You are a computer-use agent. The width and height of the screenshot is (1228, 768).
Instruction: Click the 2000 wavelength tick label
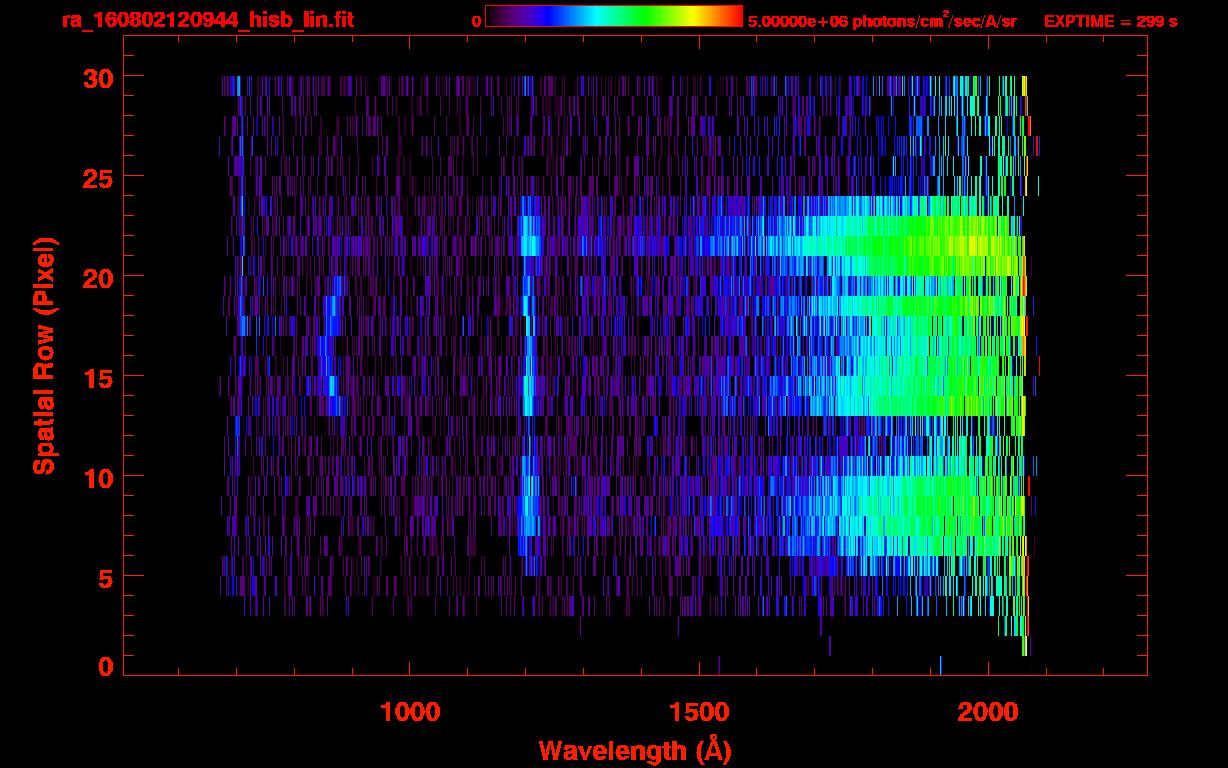click(x=989, y=712)
